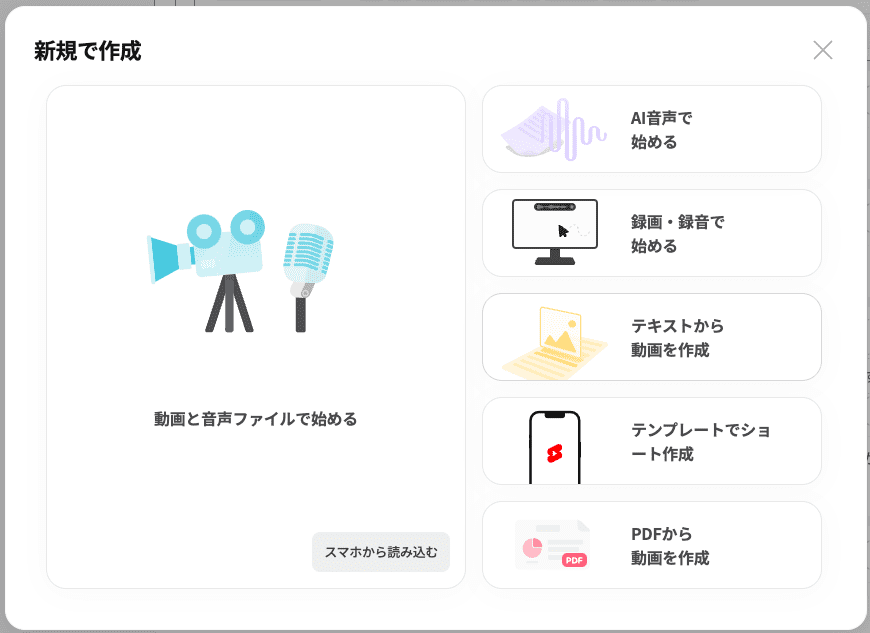Click the yellow text-to-video picture icon

click(555, 338)
